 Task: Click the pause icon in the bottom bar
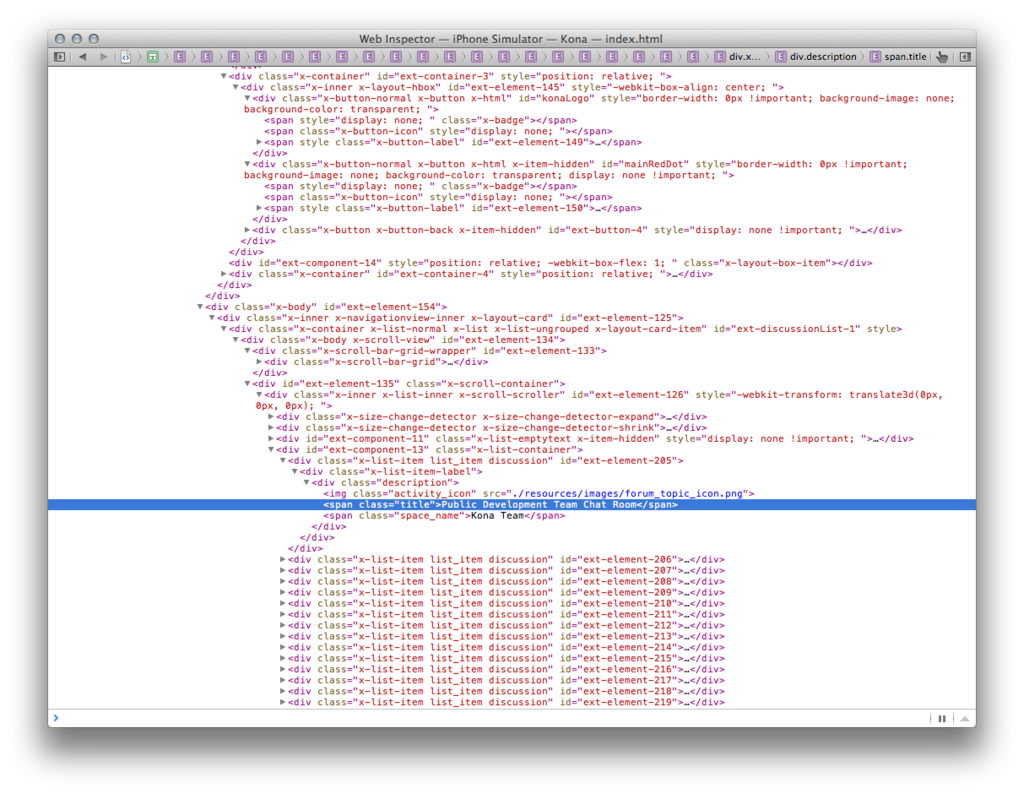click(942, 718)
